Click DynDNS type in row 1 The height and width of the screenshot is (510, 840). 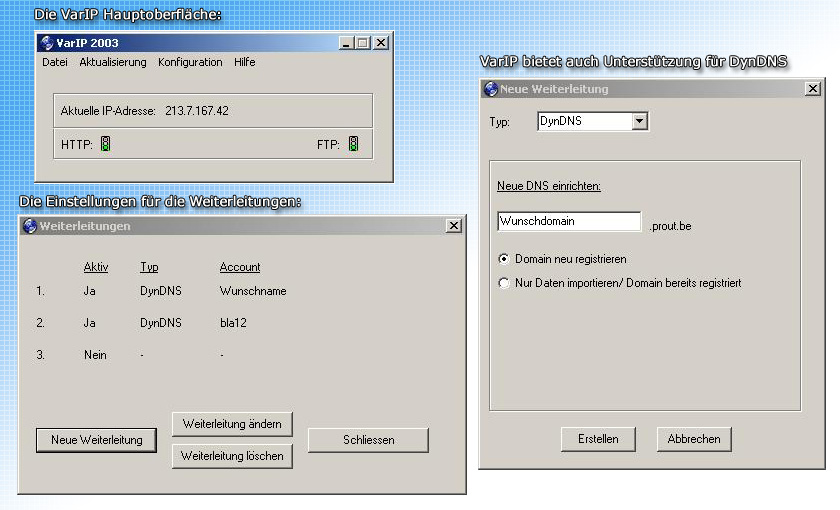click(x=161, y=291)
